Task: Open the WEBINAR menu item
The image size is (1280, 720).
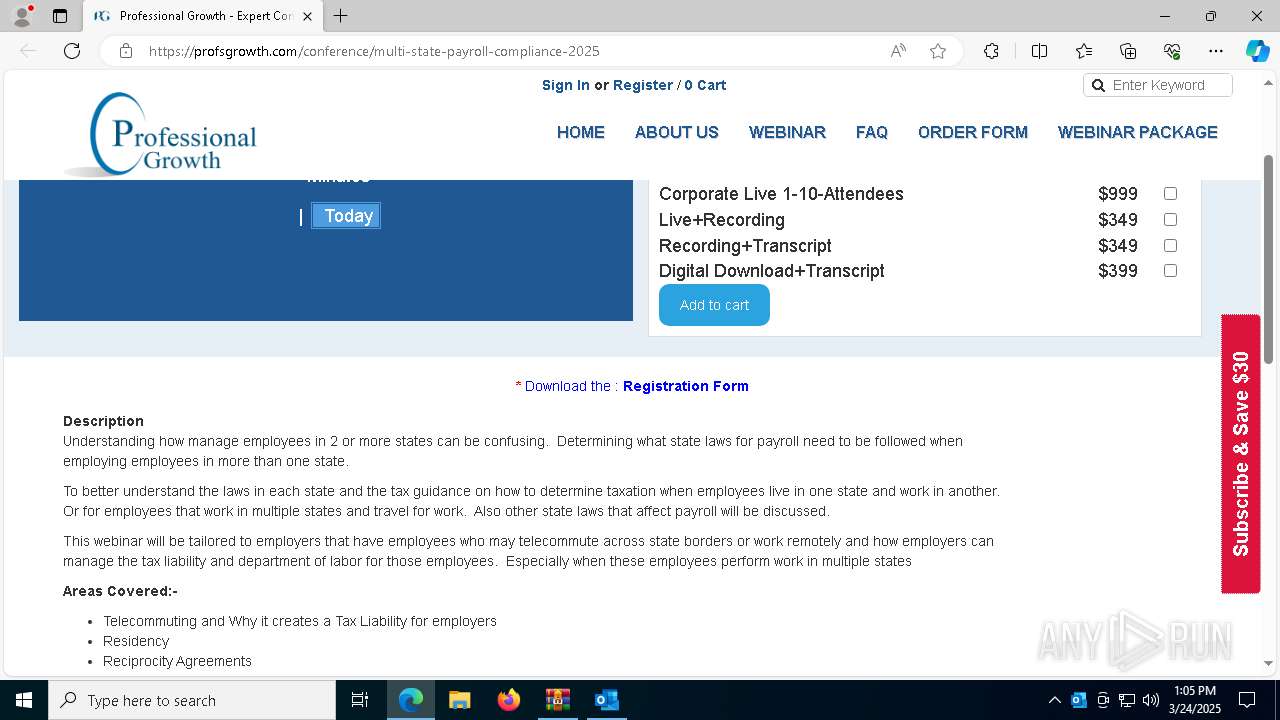Action: [x=787, y=132]
